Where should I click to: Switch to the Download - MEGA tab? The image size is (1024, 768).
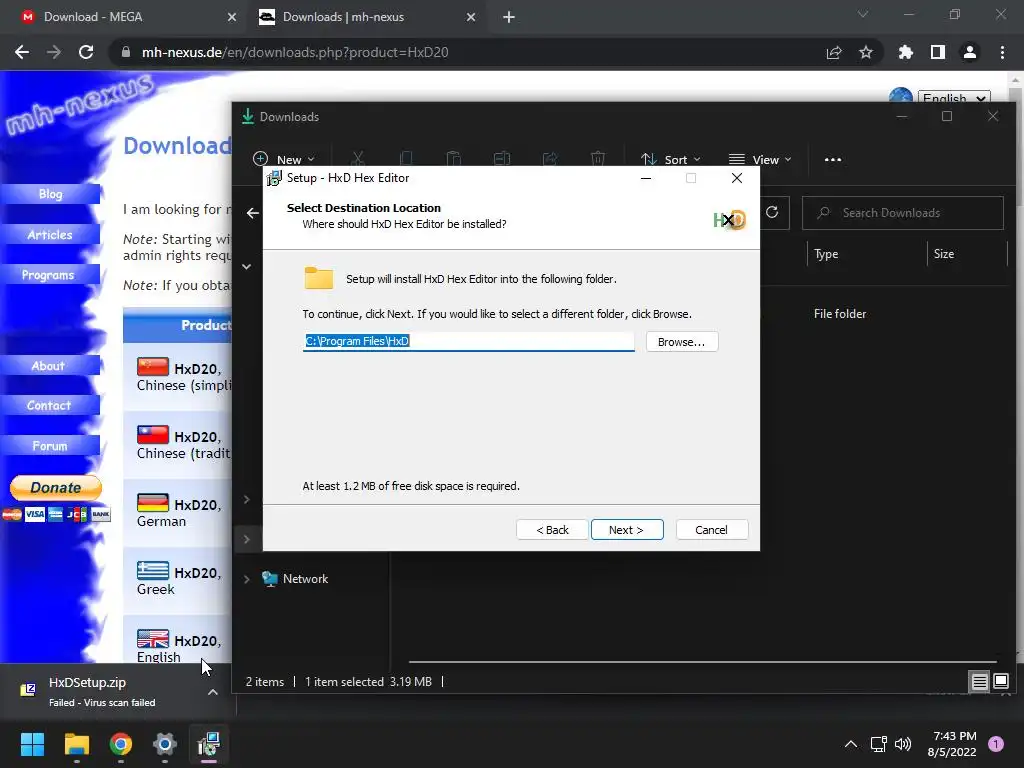pyautogui.click(x=124, y=17)
